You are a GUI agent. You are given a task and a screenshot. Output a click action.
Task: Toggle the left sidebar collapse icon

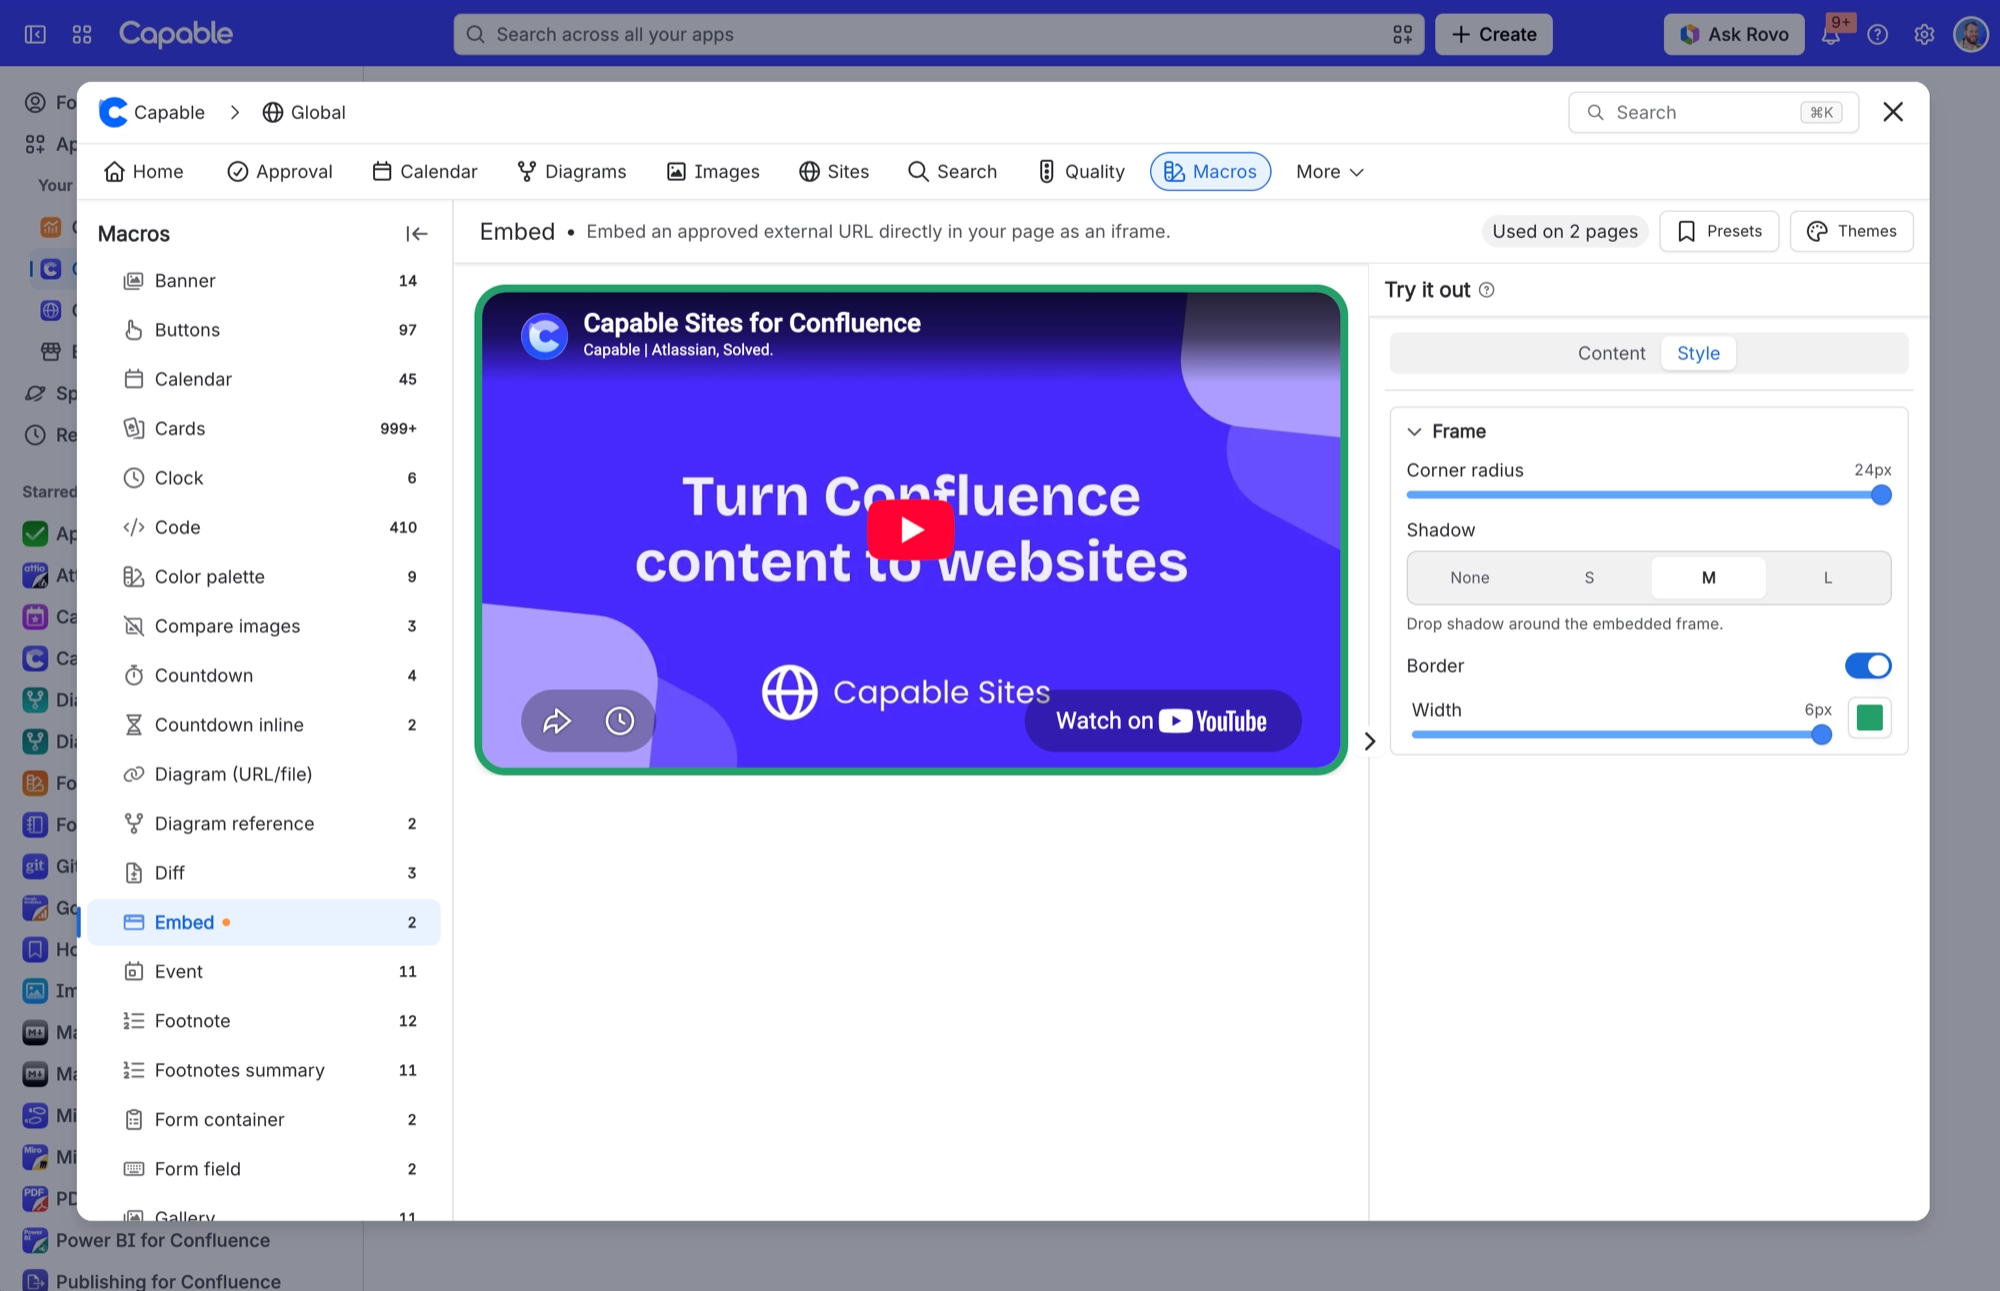[35, 34]
